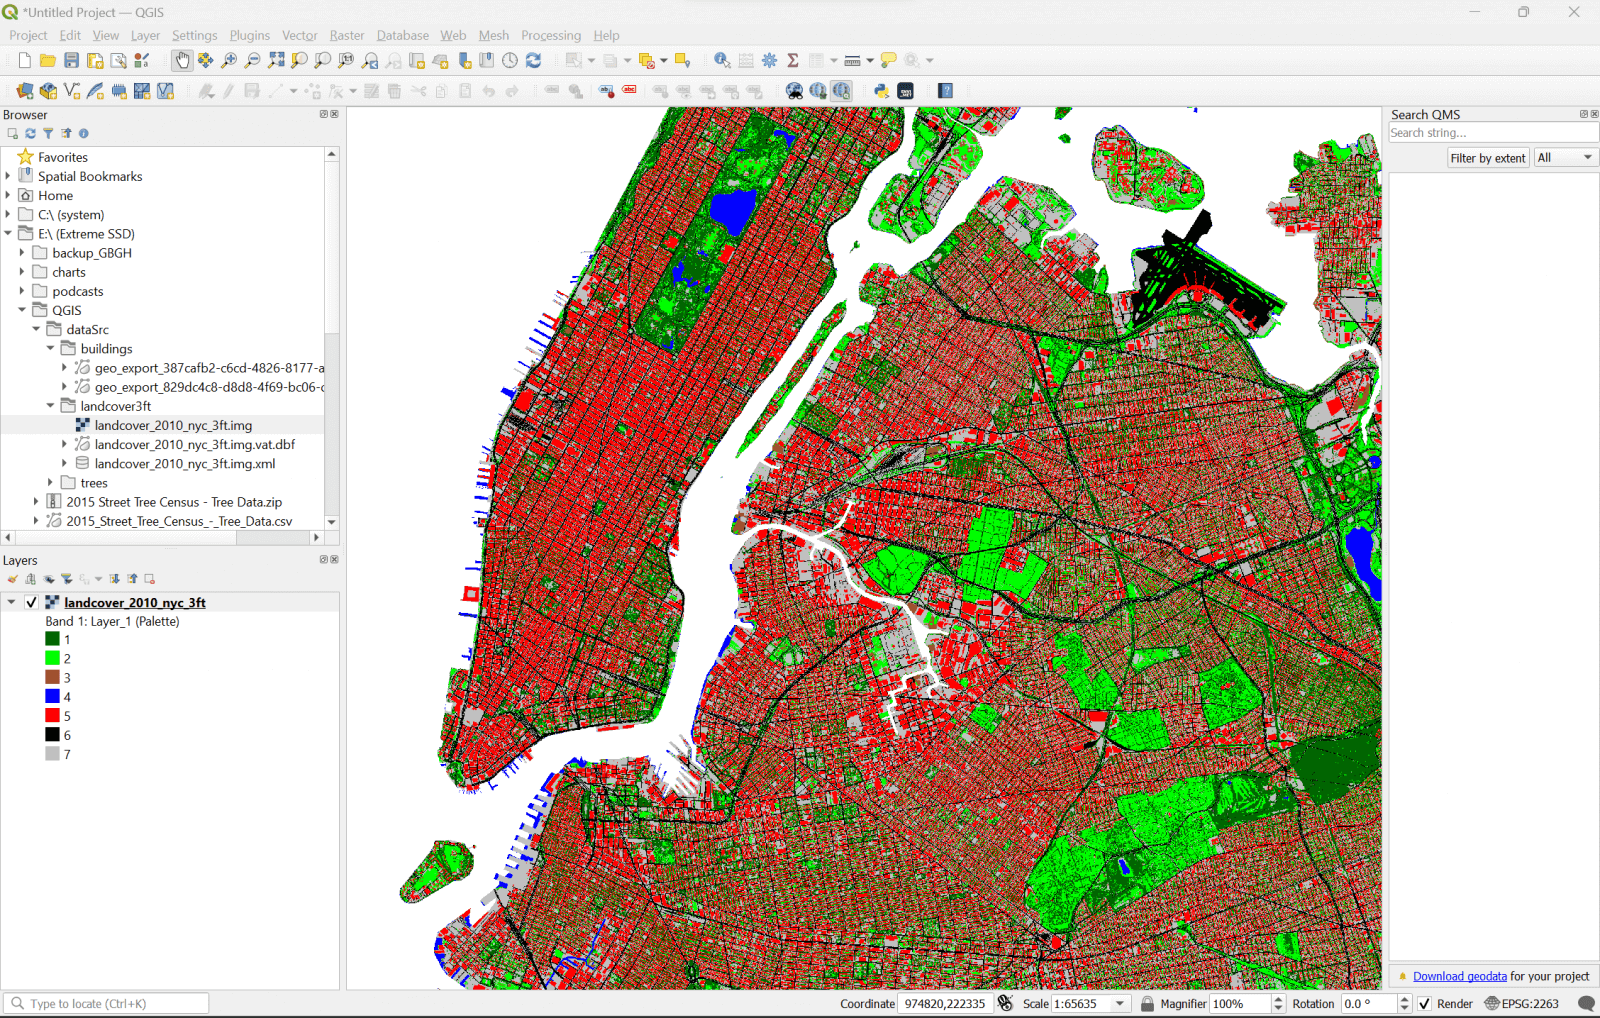Open the Identify Features tool
The height and width of the screenshot is (1018, 1600).
click(x=722, y=61)
